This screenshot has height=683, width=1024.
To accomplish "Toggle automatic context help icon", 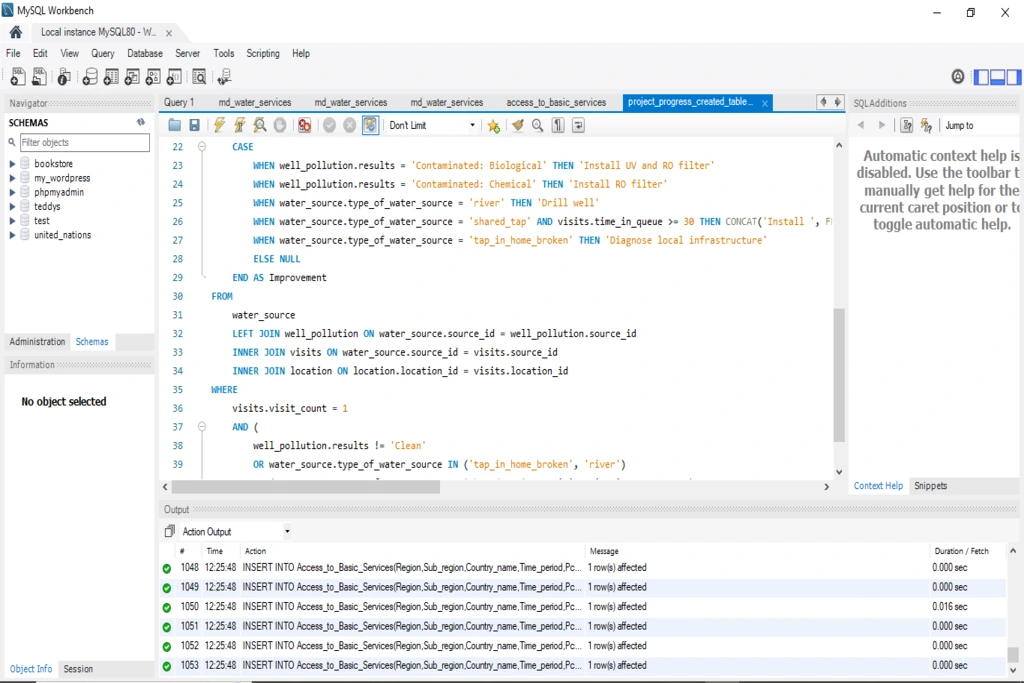I will (x=927, y=125).
